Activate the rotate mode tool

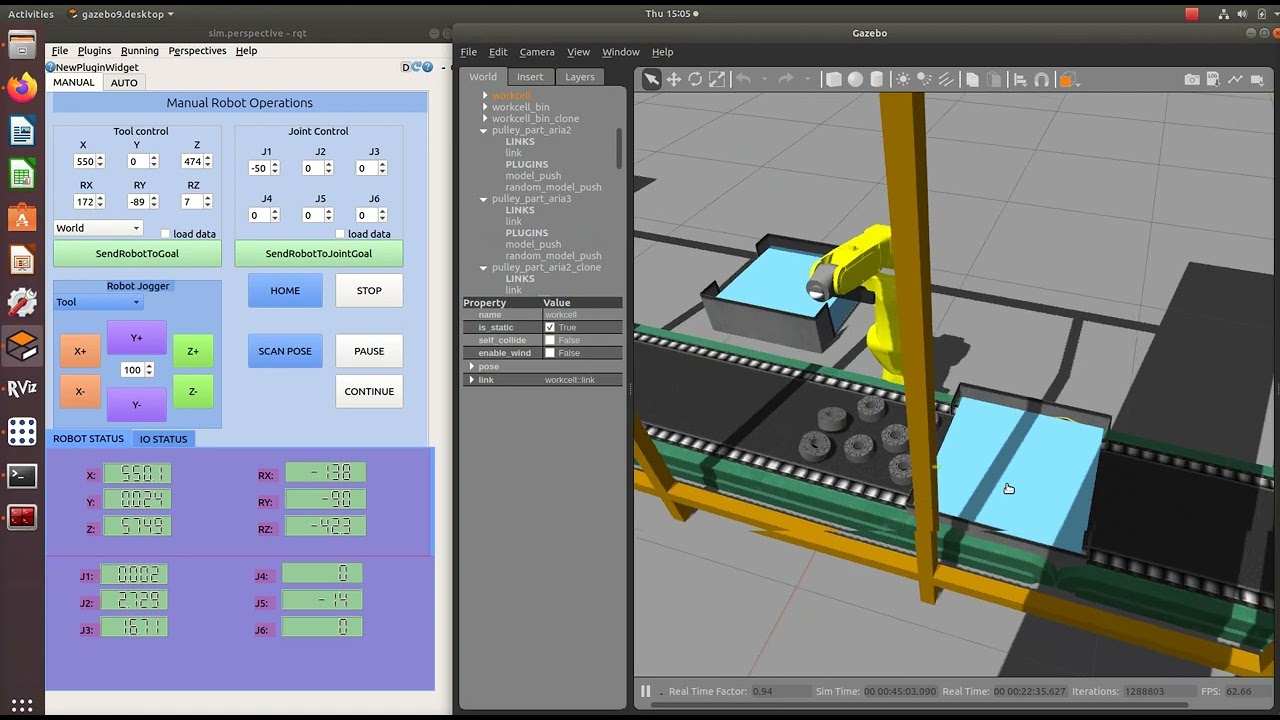click(x=695, y=80)
